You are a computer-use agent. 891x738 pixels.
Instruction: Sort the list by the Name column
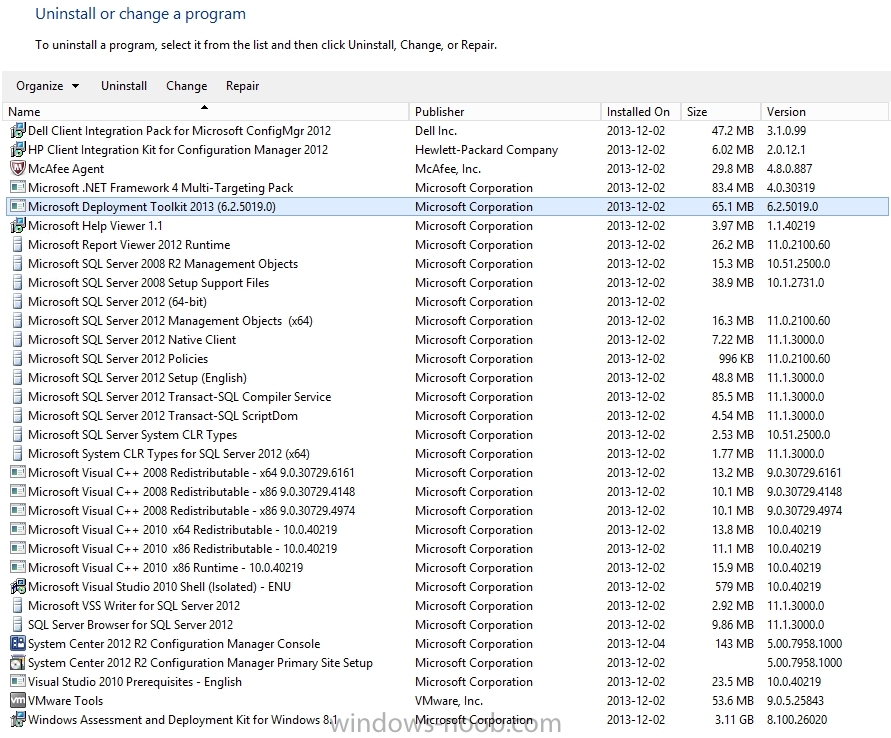(206, 111)
